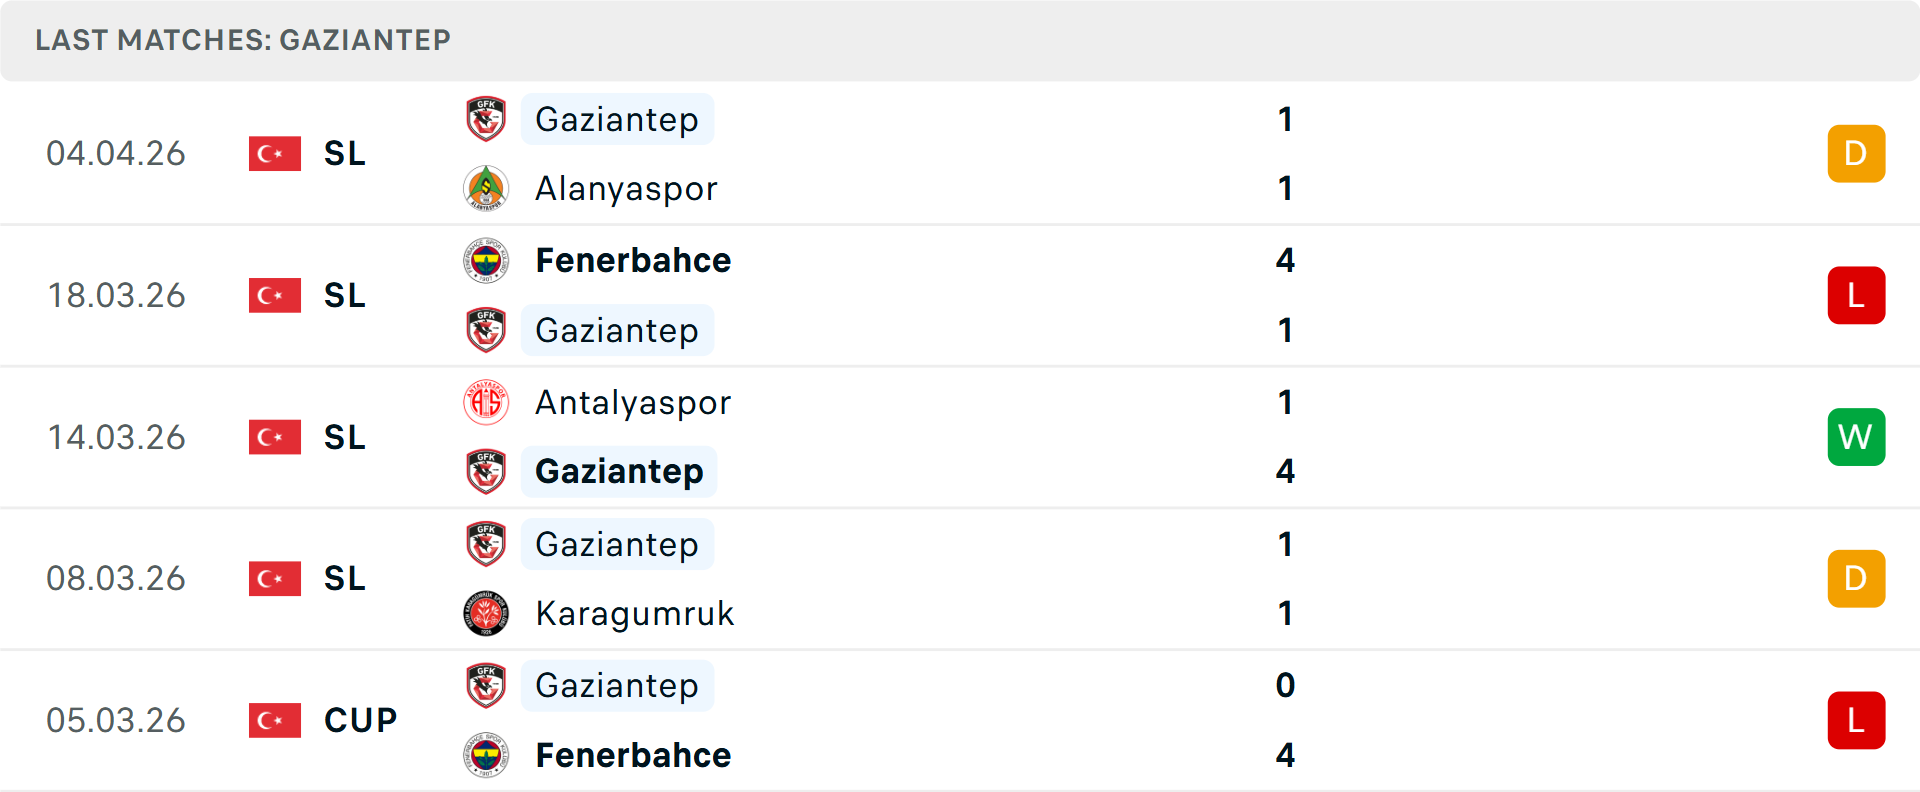The width and height of the screenshot is (1920, 792).
Task: Click the L badge for 05.03.26 cup match
Action: (1856, 720)
